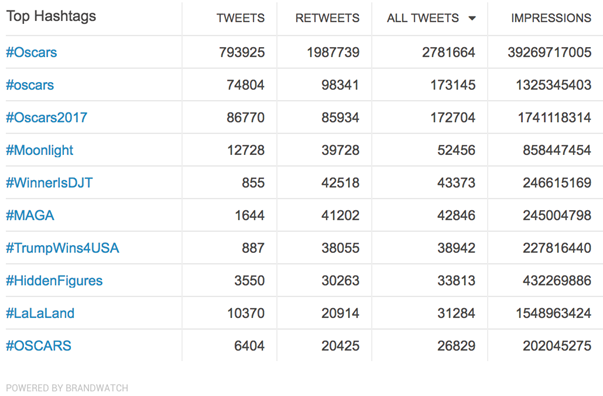Open the #Moonlight hashtag link
Screen dimensions: 603x396
(x=40, y=150)
